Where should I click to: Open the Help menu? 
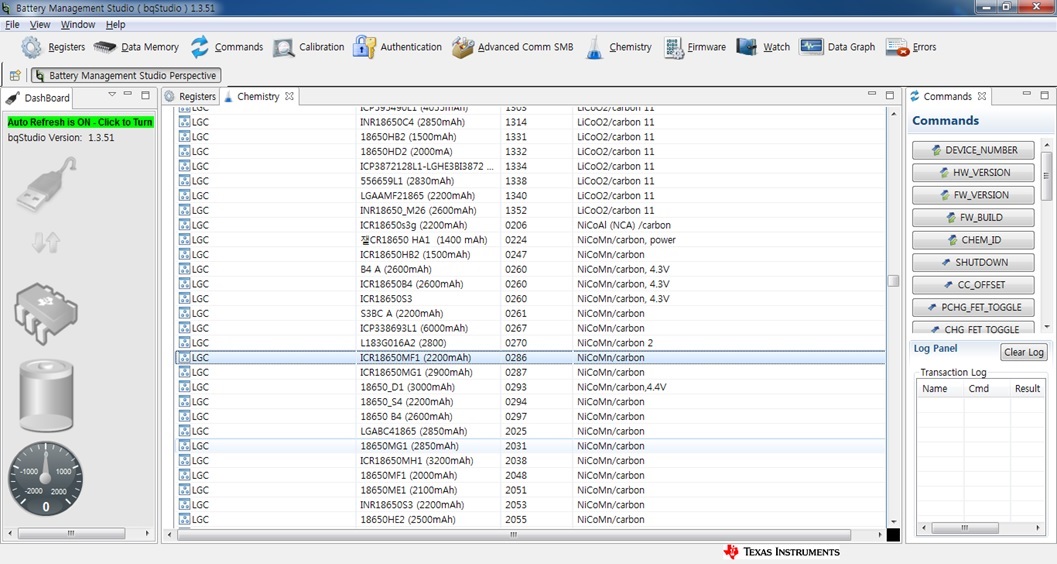click(115, 25)
